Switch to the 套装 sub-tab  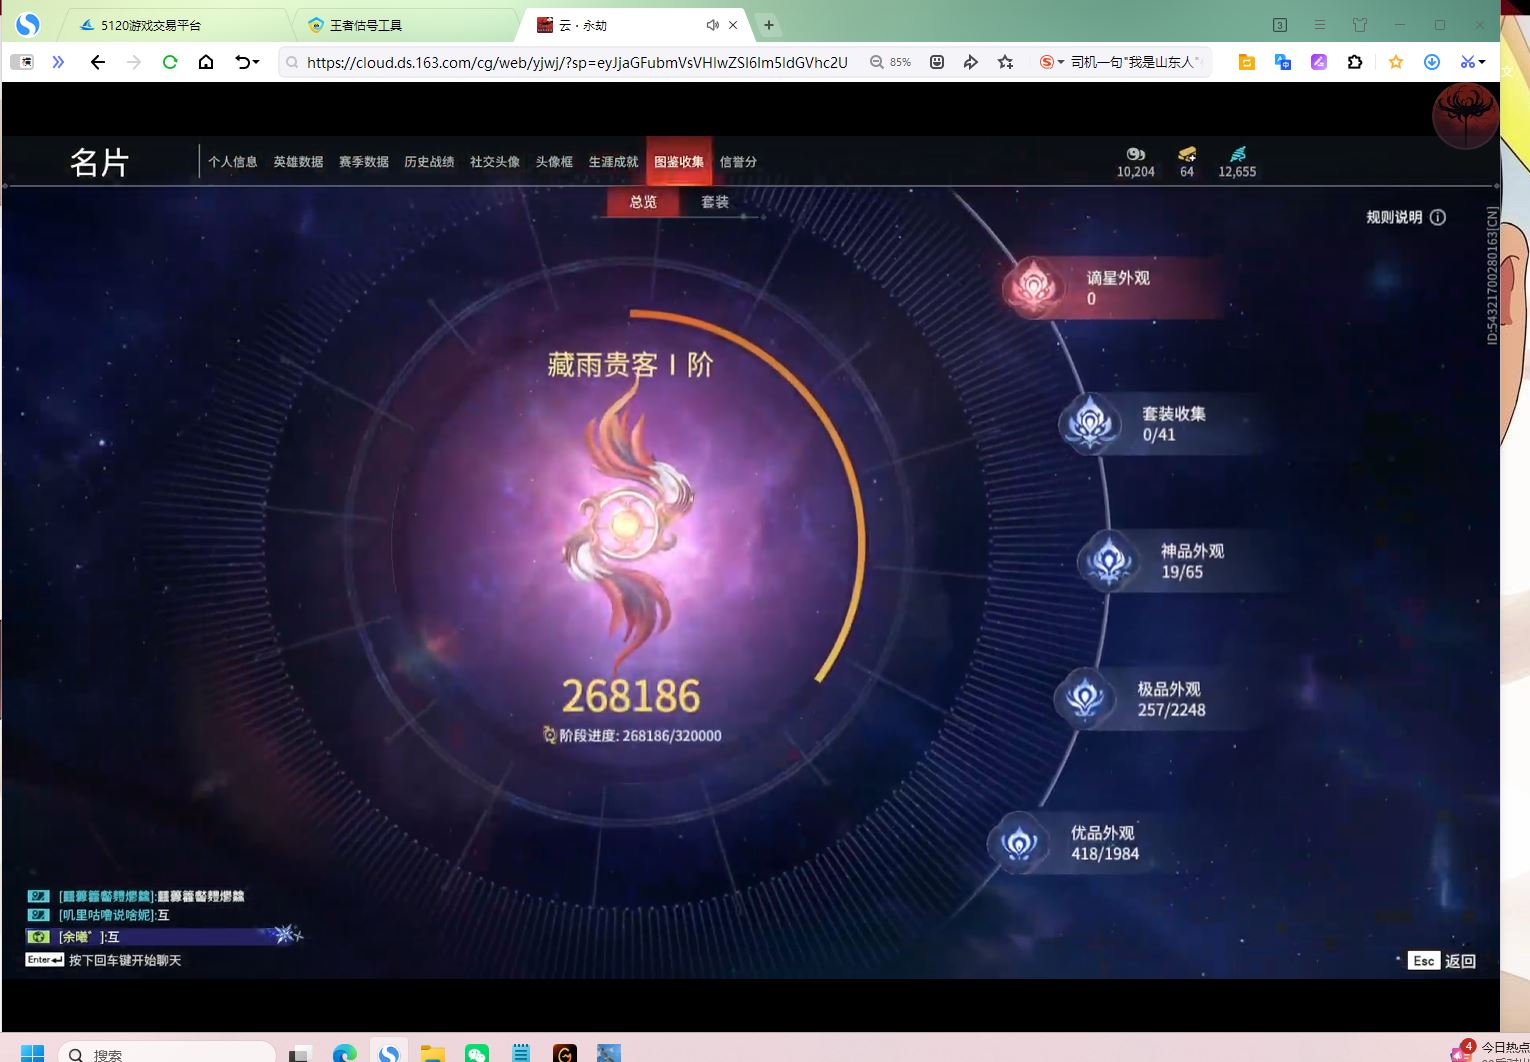point(714,202)
